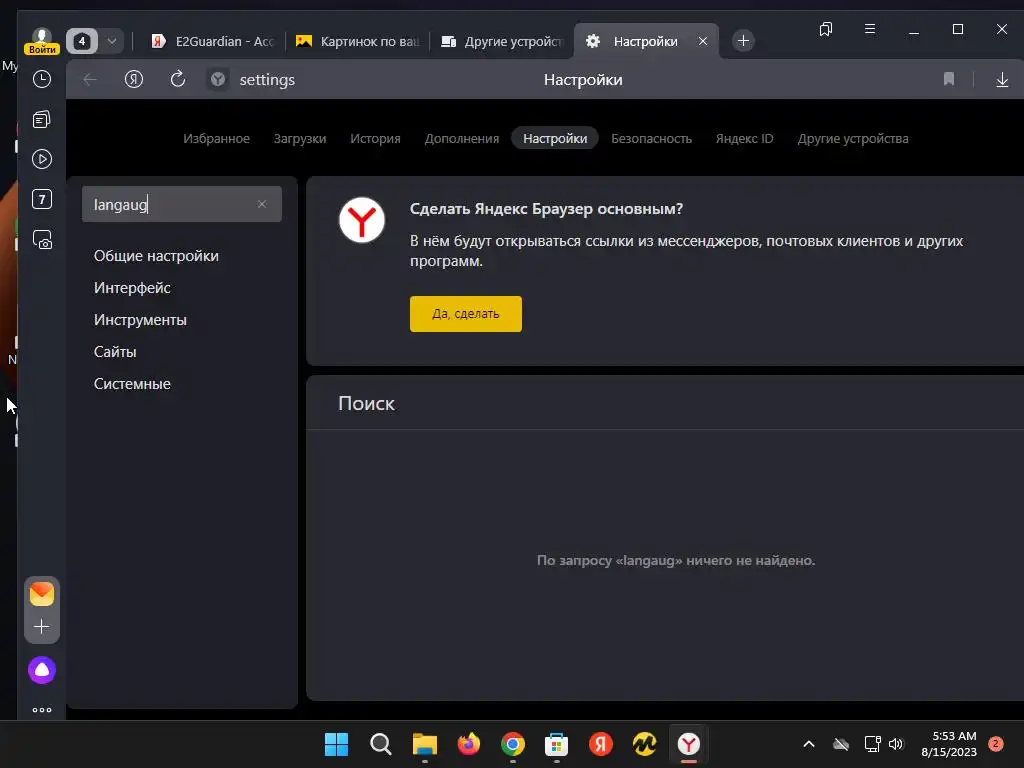Open the browser hamburger menu

(x=870, y=29)
